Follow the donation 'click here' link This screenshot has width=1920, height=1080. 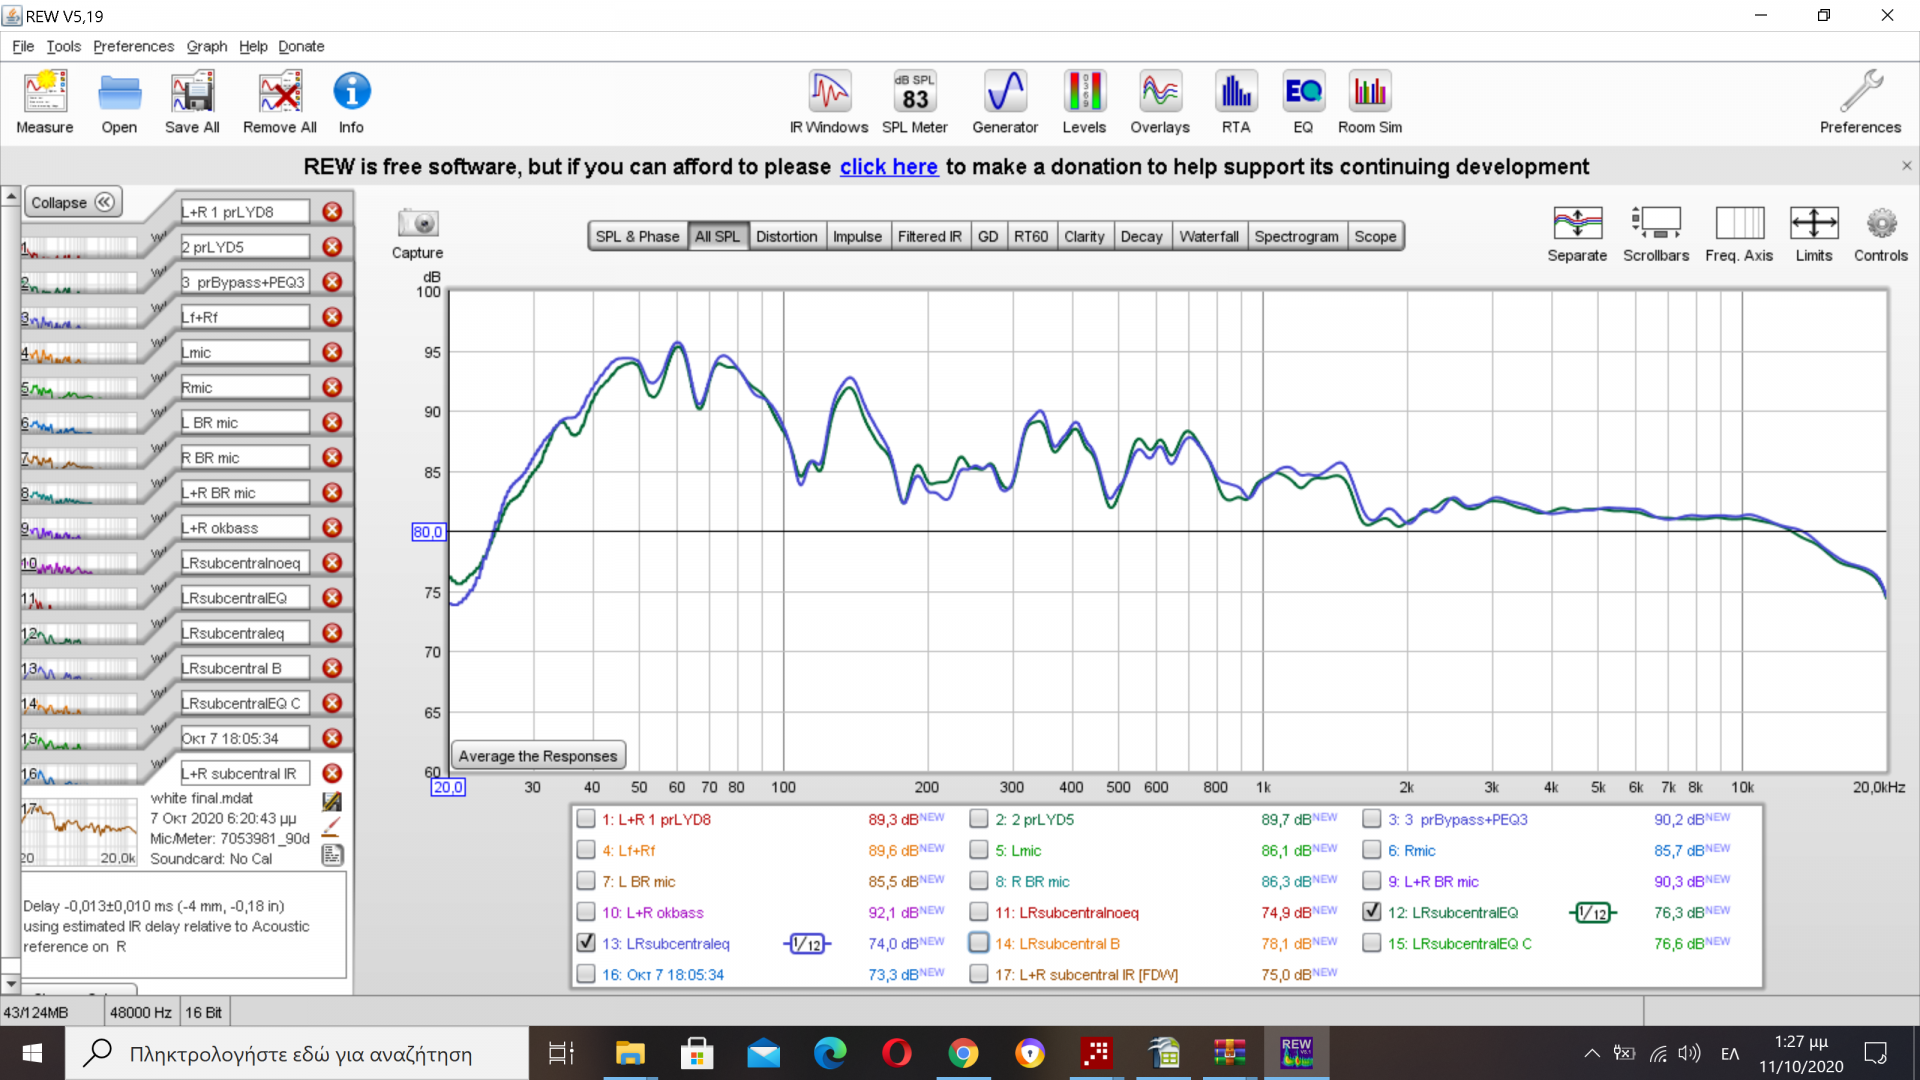888,167
